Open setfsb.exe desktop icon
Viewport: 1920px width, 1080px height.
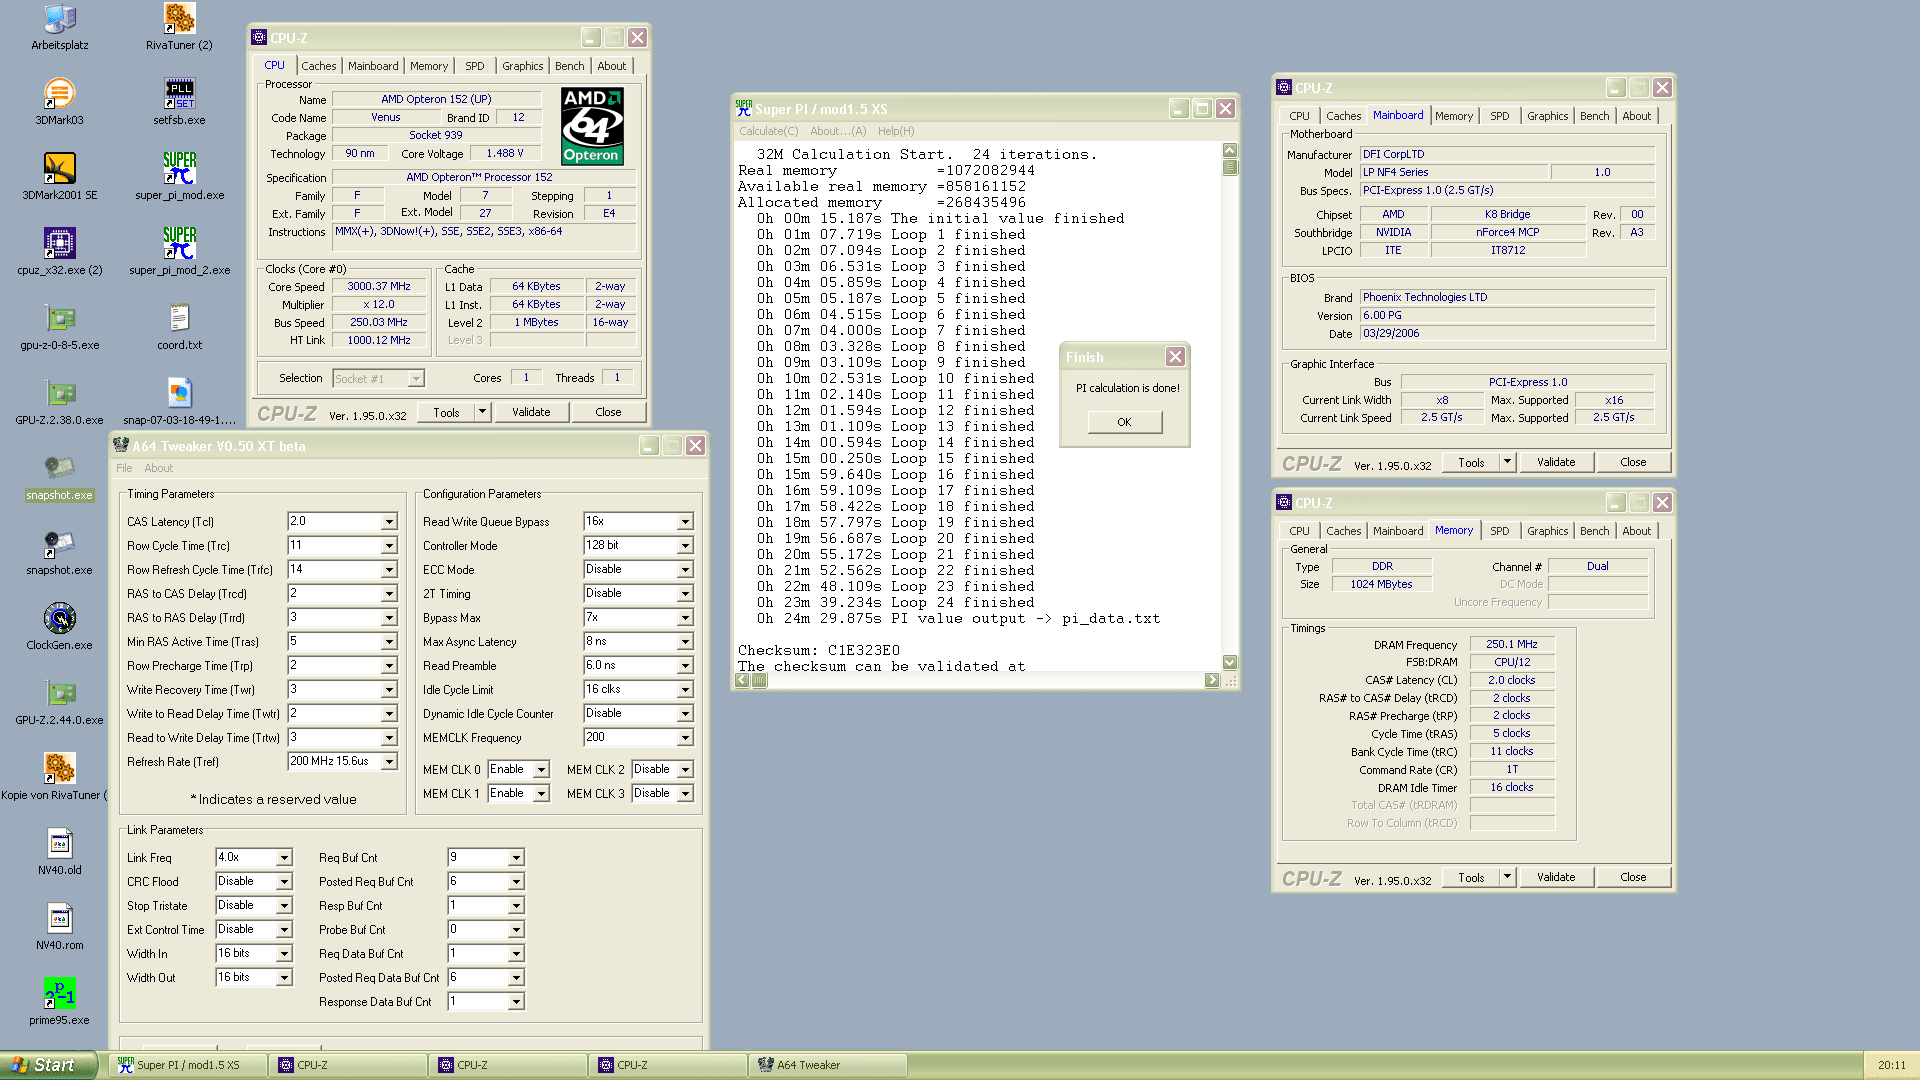point(179,101)
